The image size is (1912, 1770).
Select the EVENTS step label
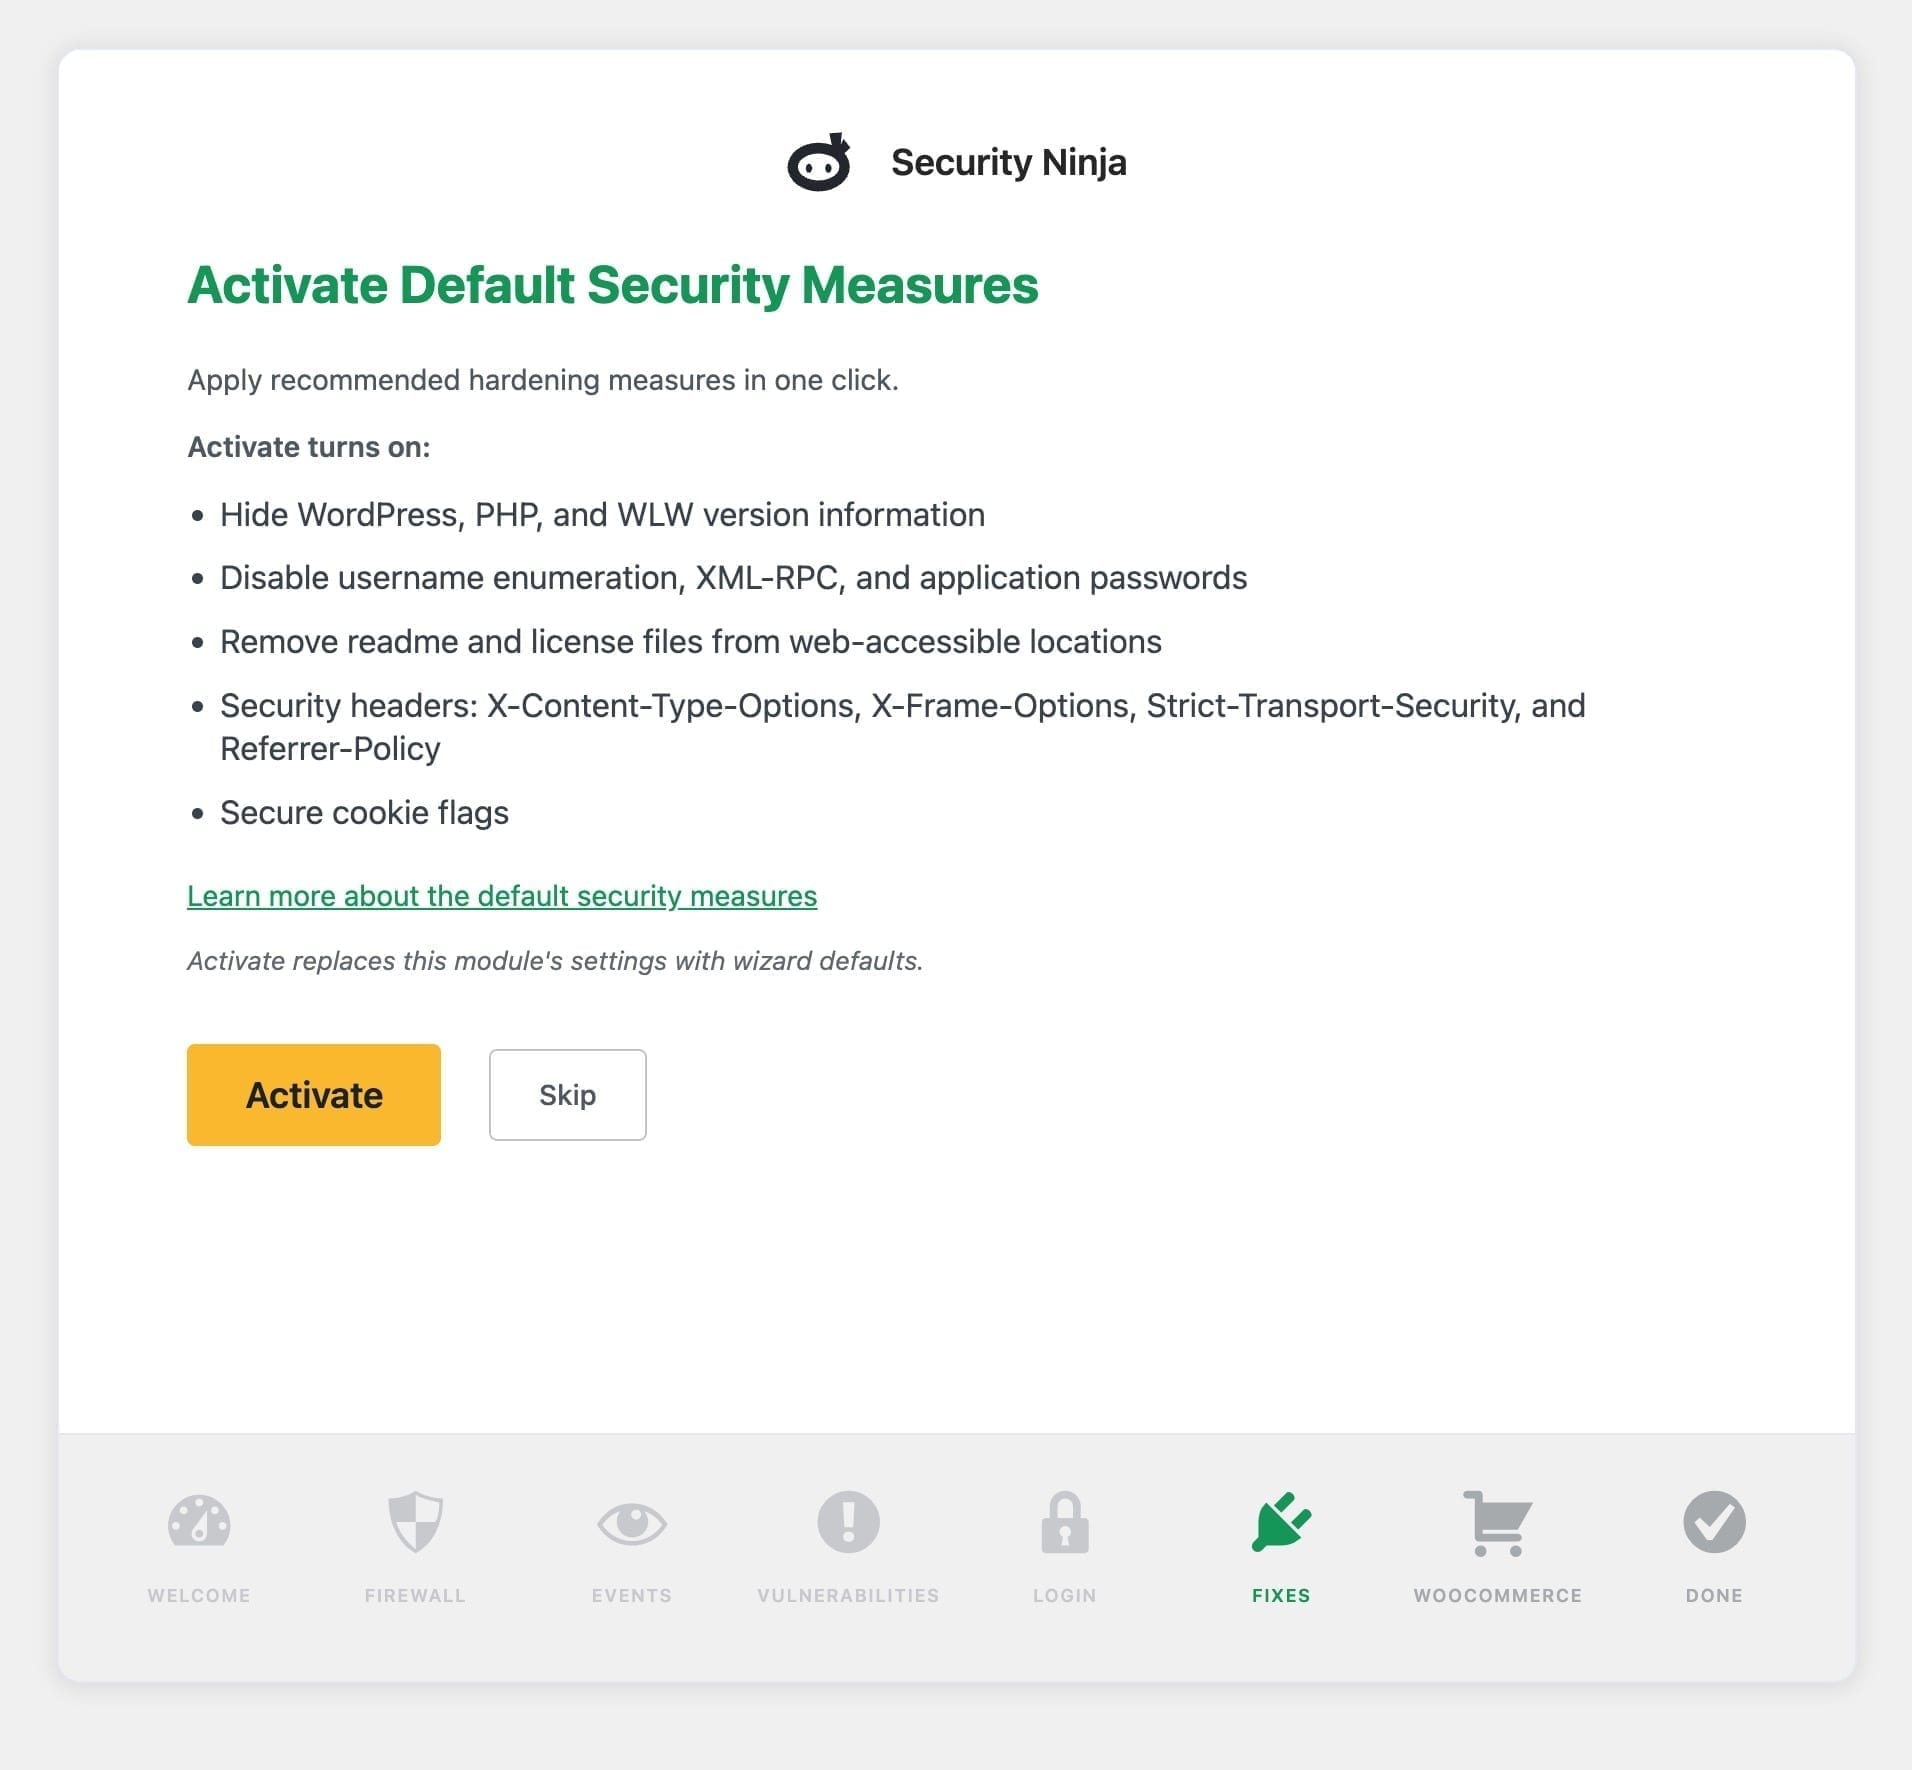click(x=632, y=1595)
